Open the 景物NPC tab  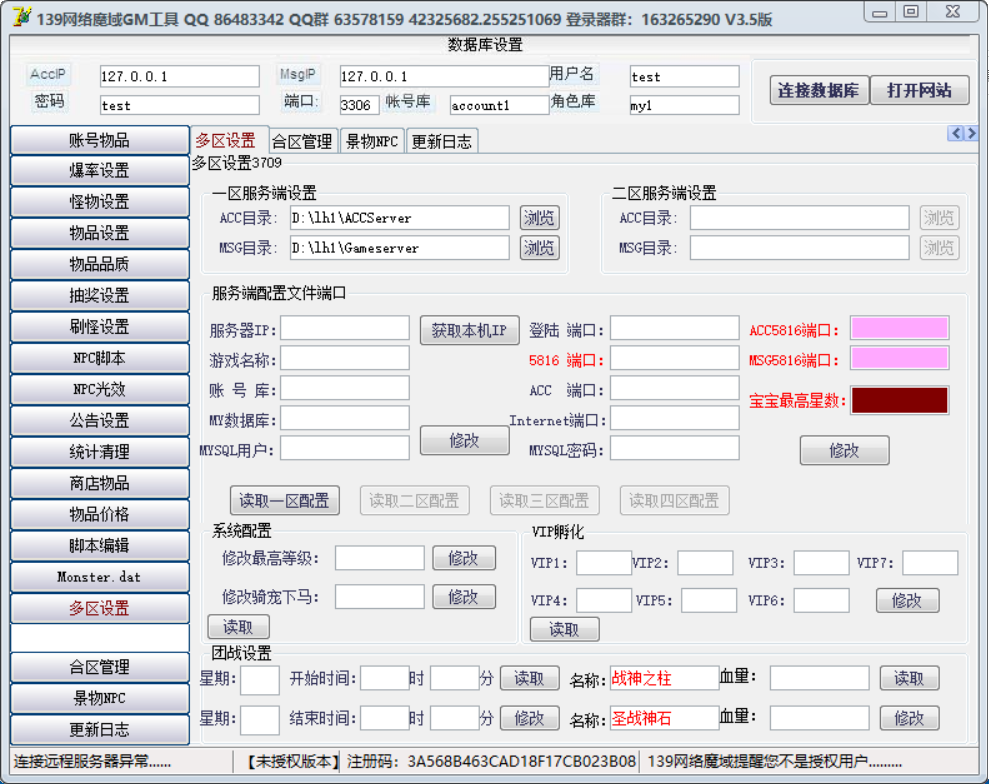click(x=372, y=141)
